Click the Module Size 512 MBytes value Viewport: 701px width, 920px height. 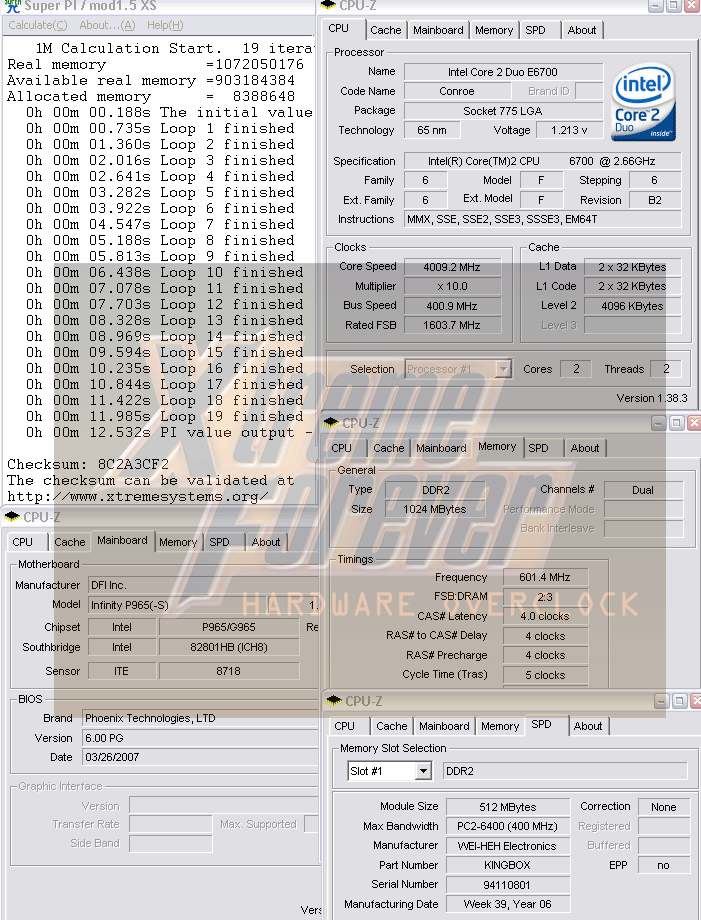click(507, 807)
